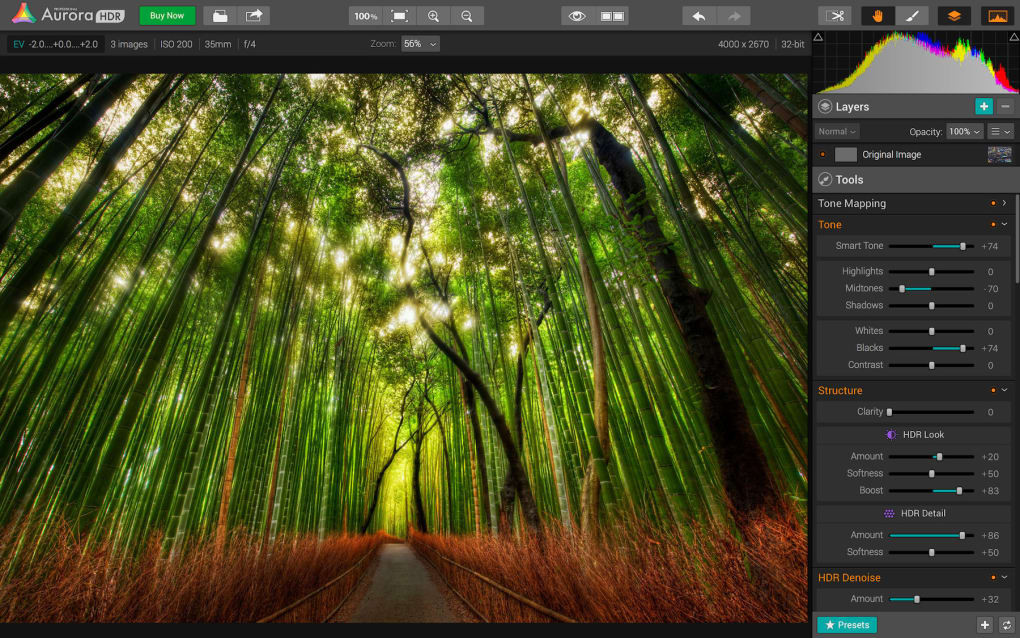Adjust the Highlights slider handle

pos(932,272)
